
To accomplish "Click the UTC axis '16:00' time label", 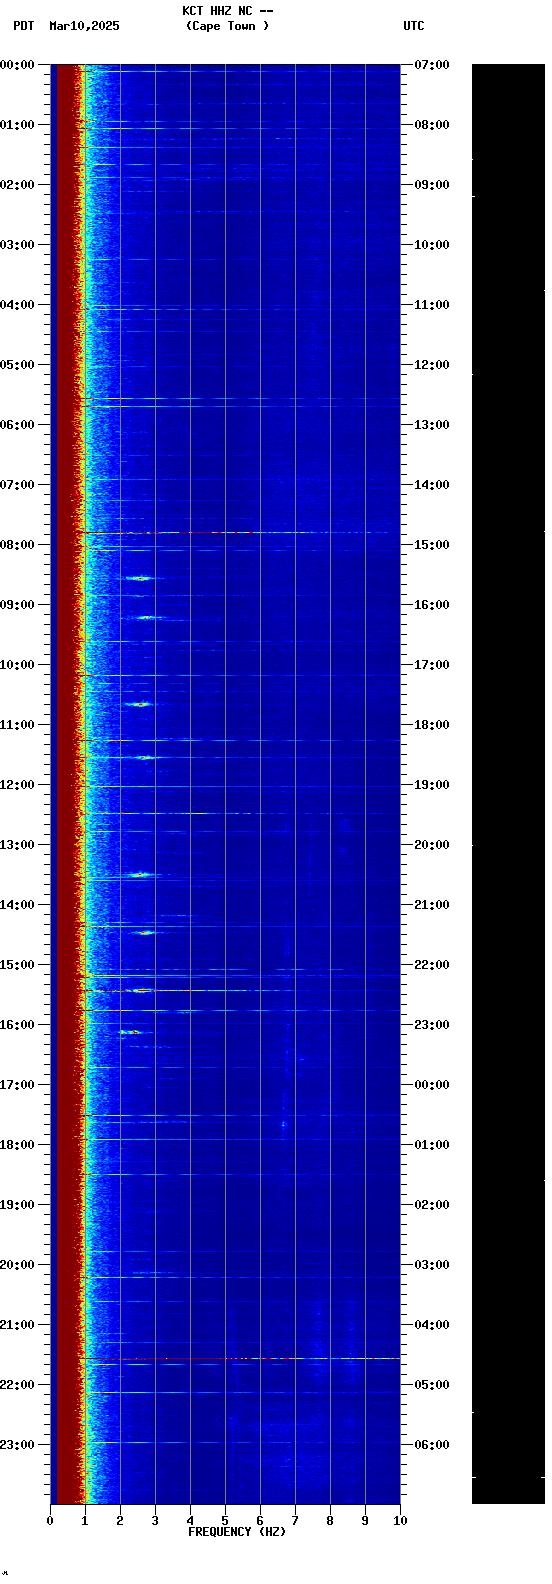I will [432, 605].
